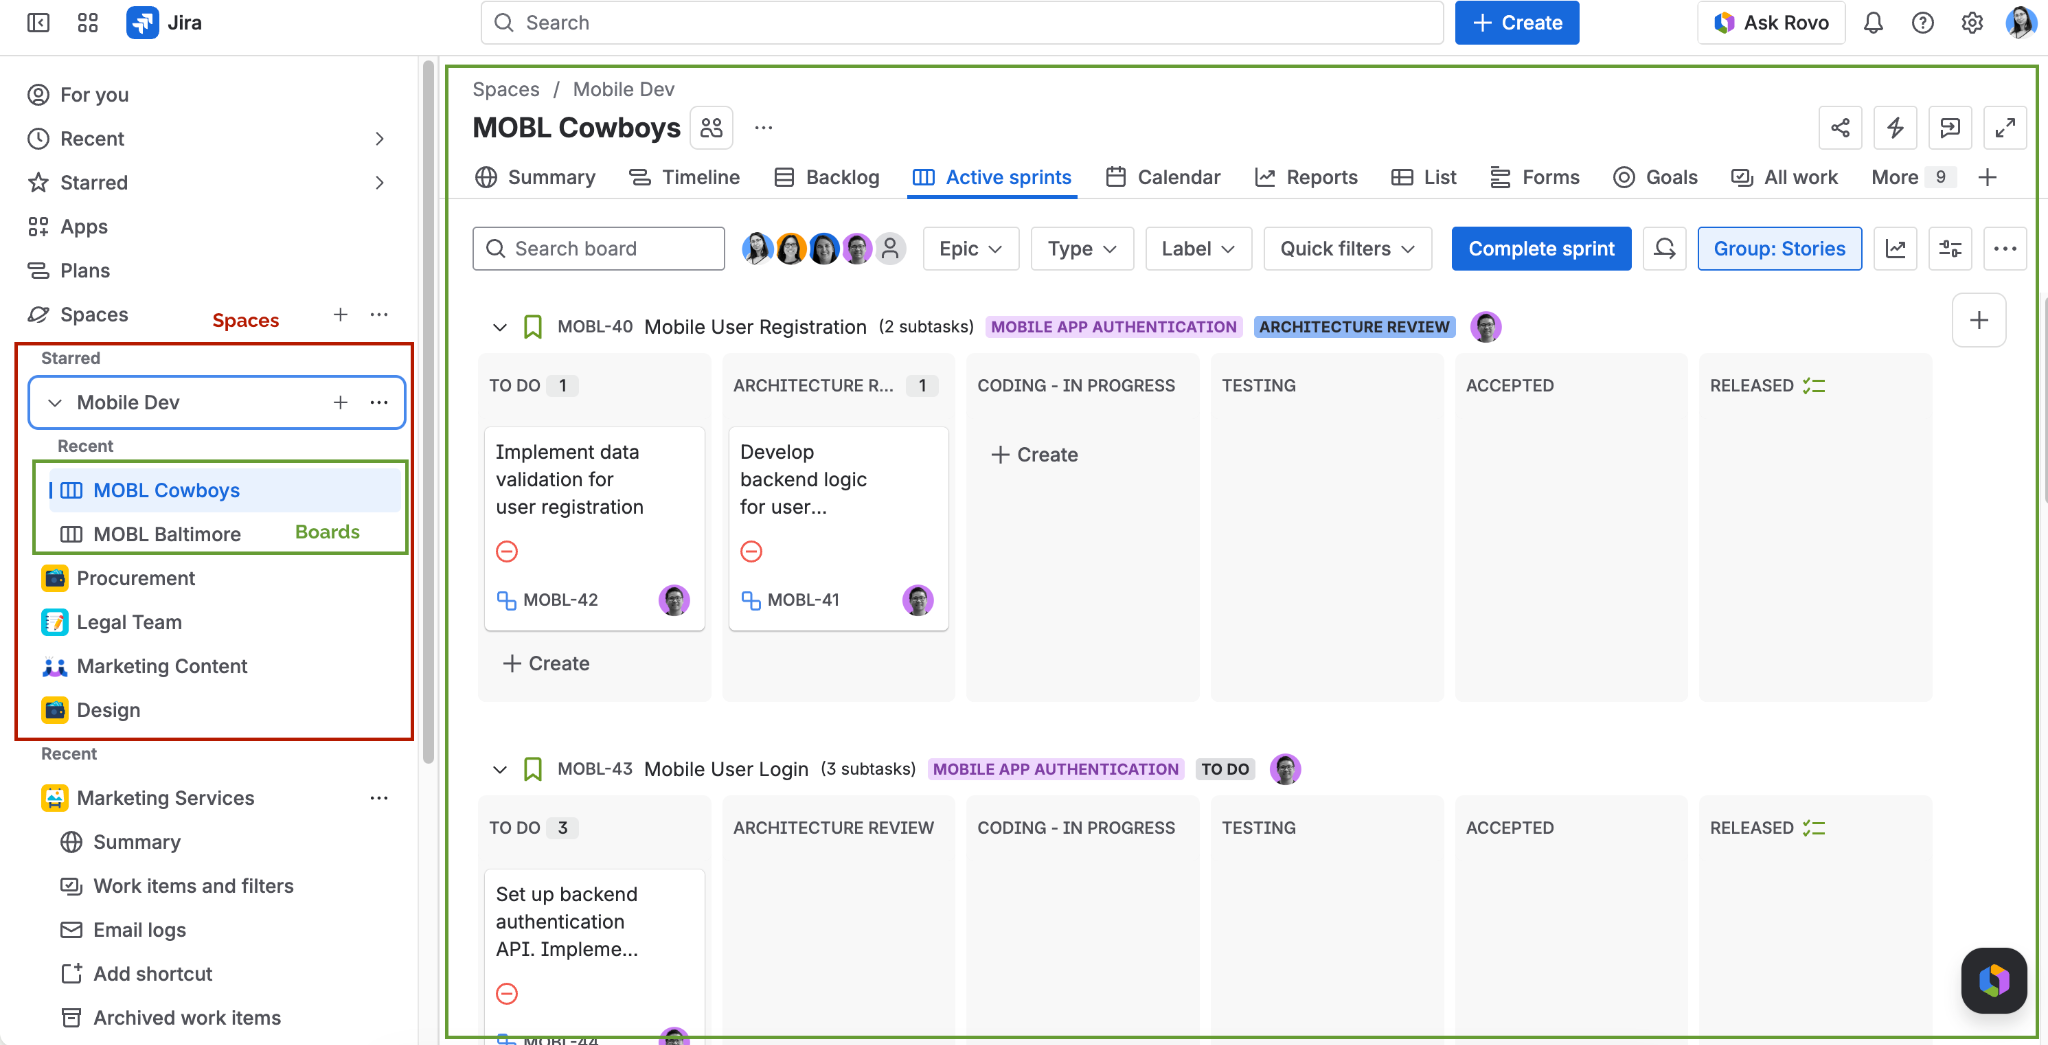Open automation lightning bolt icon
2048x1045 pixels.
tap(1895, 128)
